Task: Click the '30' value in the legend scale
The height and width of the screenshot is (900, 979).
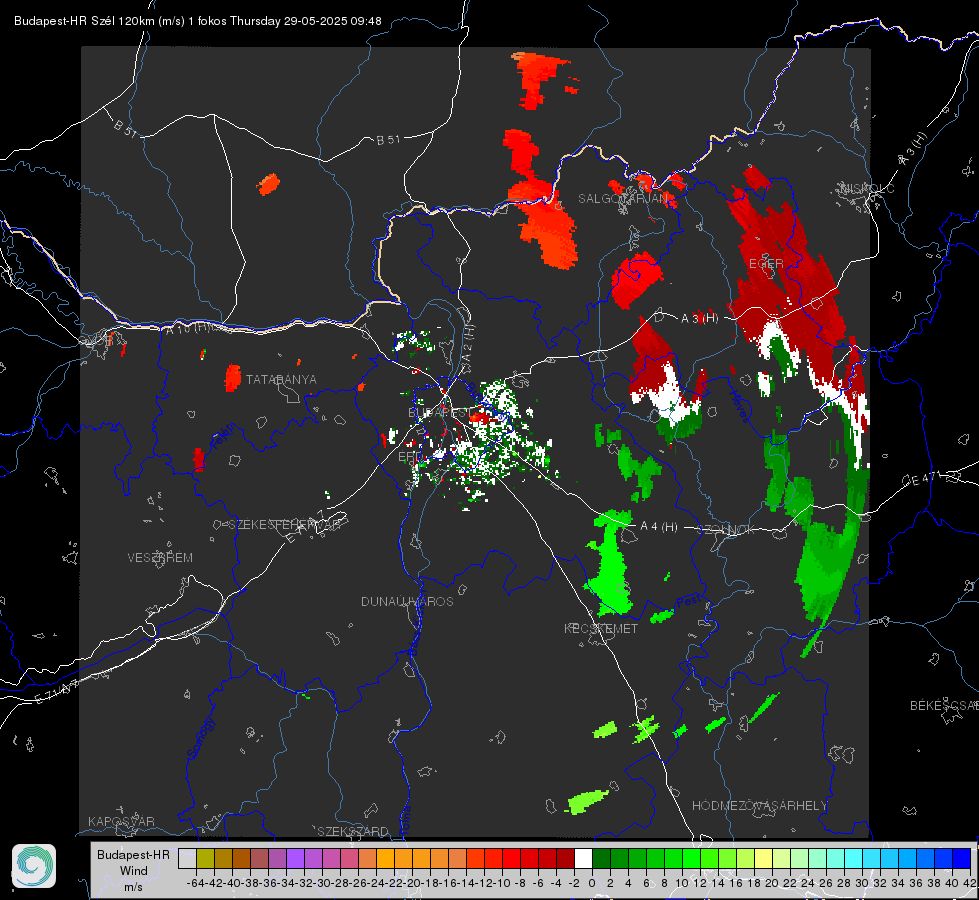Action: [x=862, y=883]
